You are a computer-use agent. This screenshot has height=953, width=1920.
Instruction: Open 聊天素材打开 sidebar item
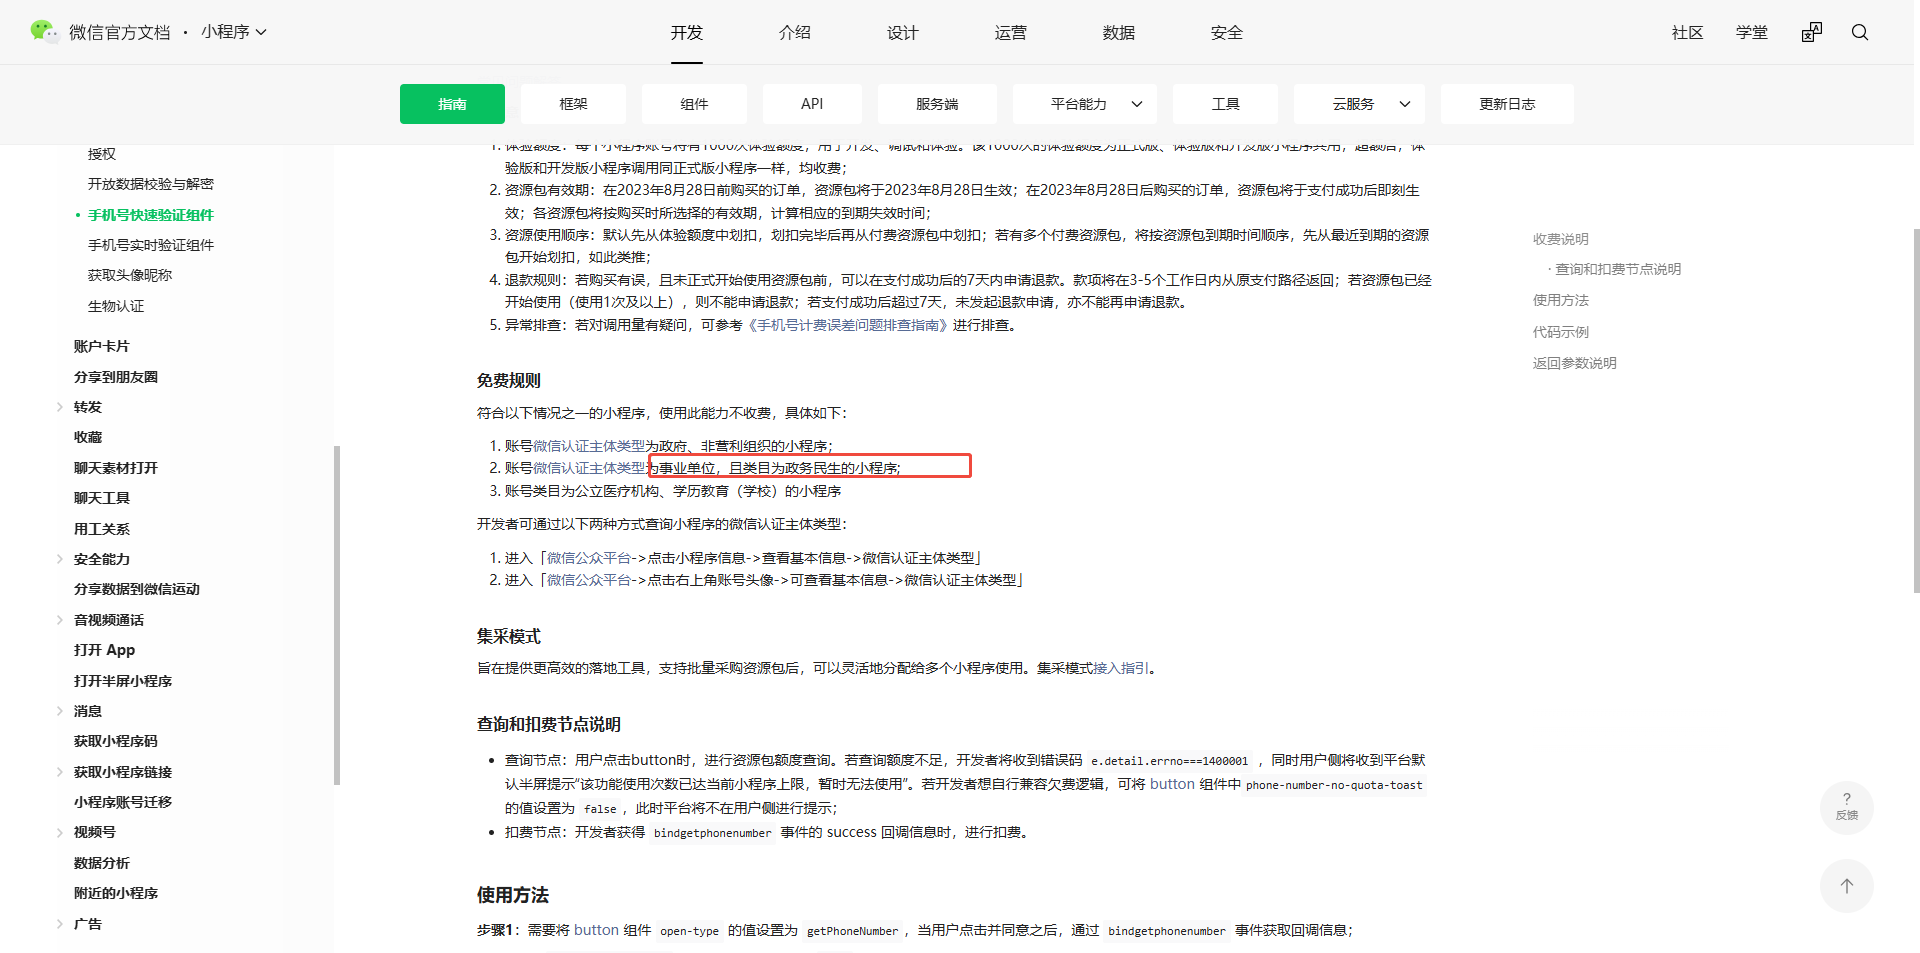coord(116,468)
